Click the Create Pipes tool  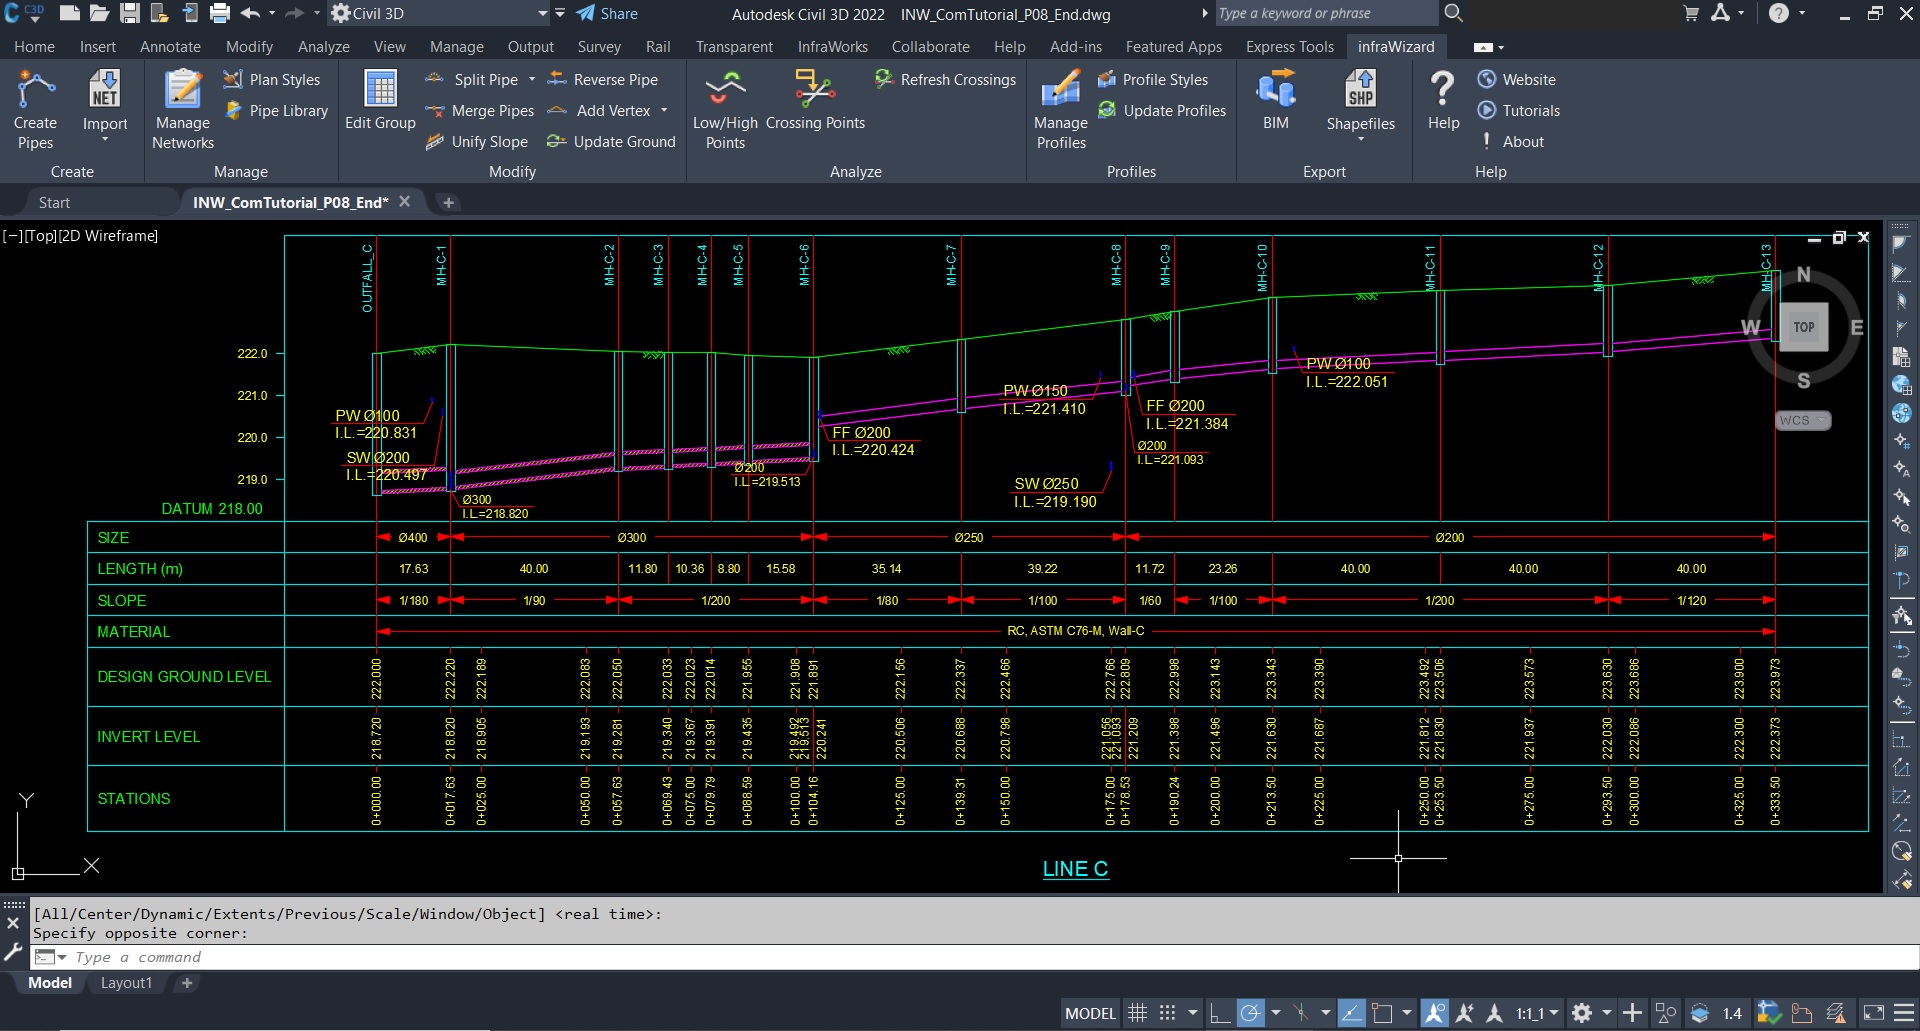point(35,109)
